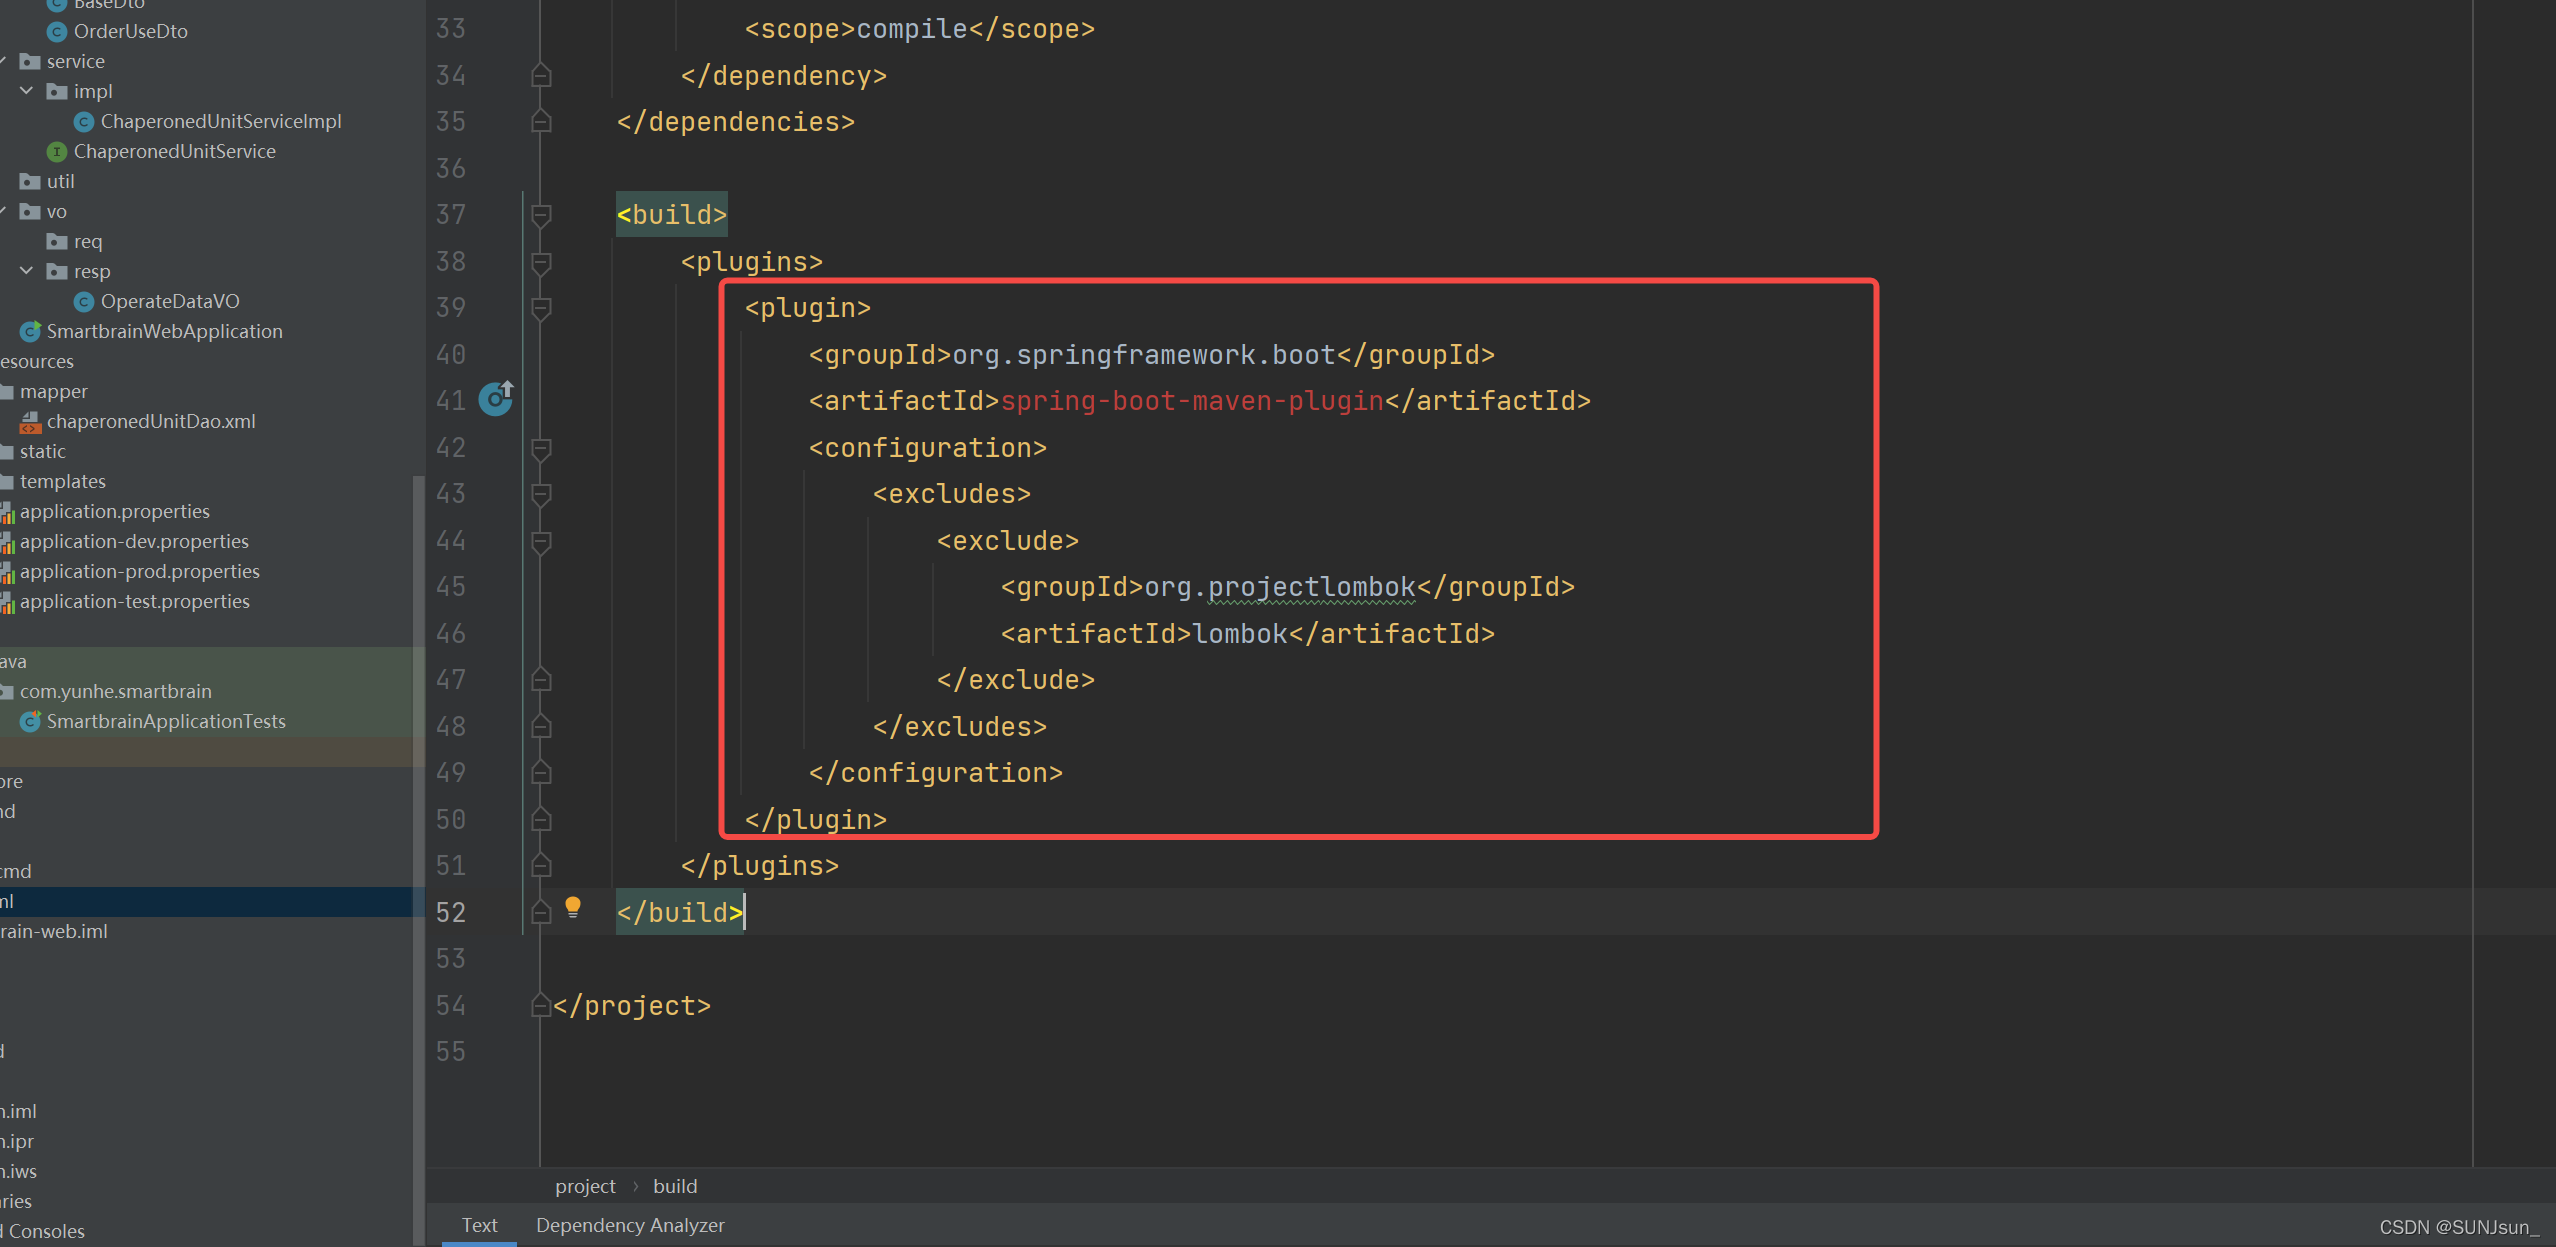
Task: Select the SmartbrainApplicationTests class
Action: (166, 721)
